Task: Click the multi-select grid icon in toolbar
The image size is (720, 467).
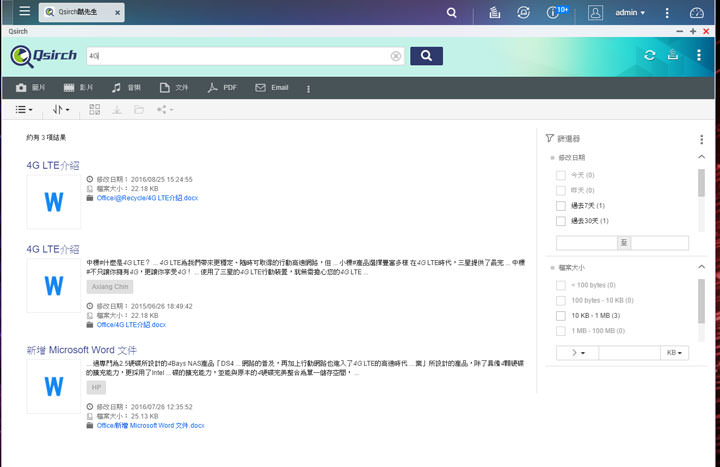Action: coord(94,109)
